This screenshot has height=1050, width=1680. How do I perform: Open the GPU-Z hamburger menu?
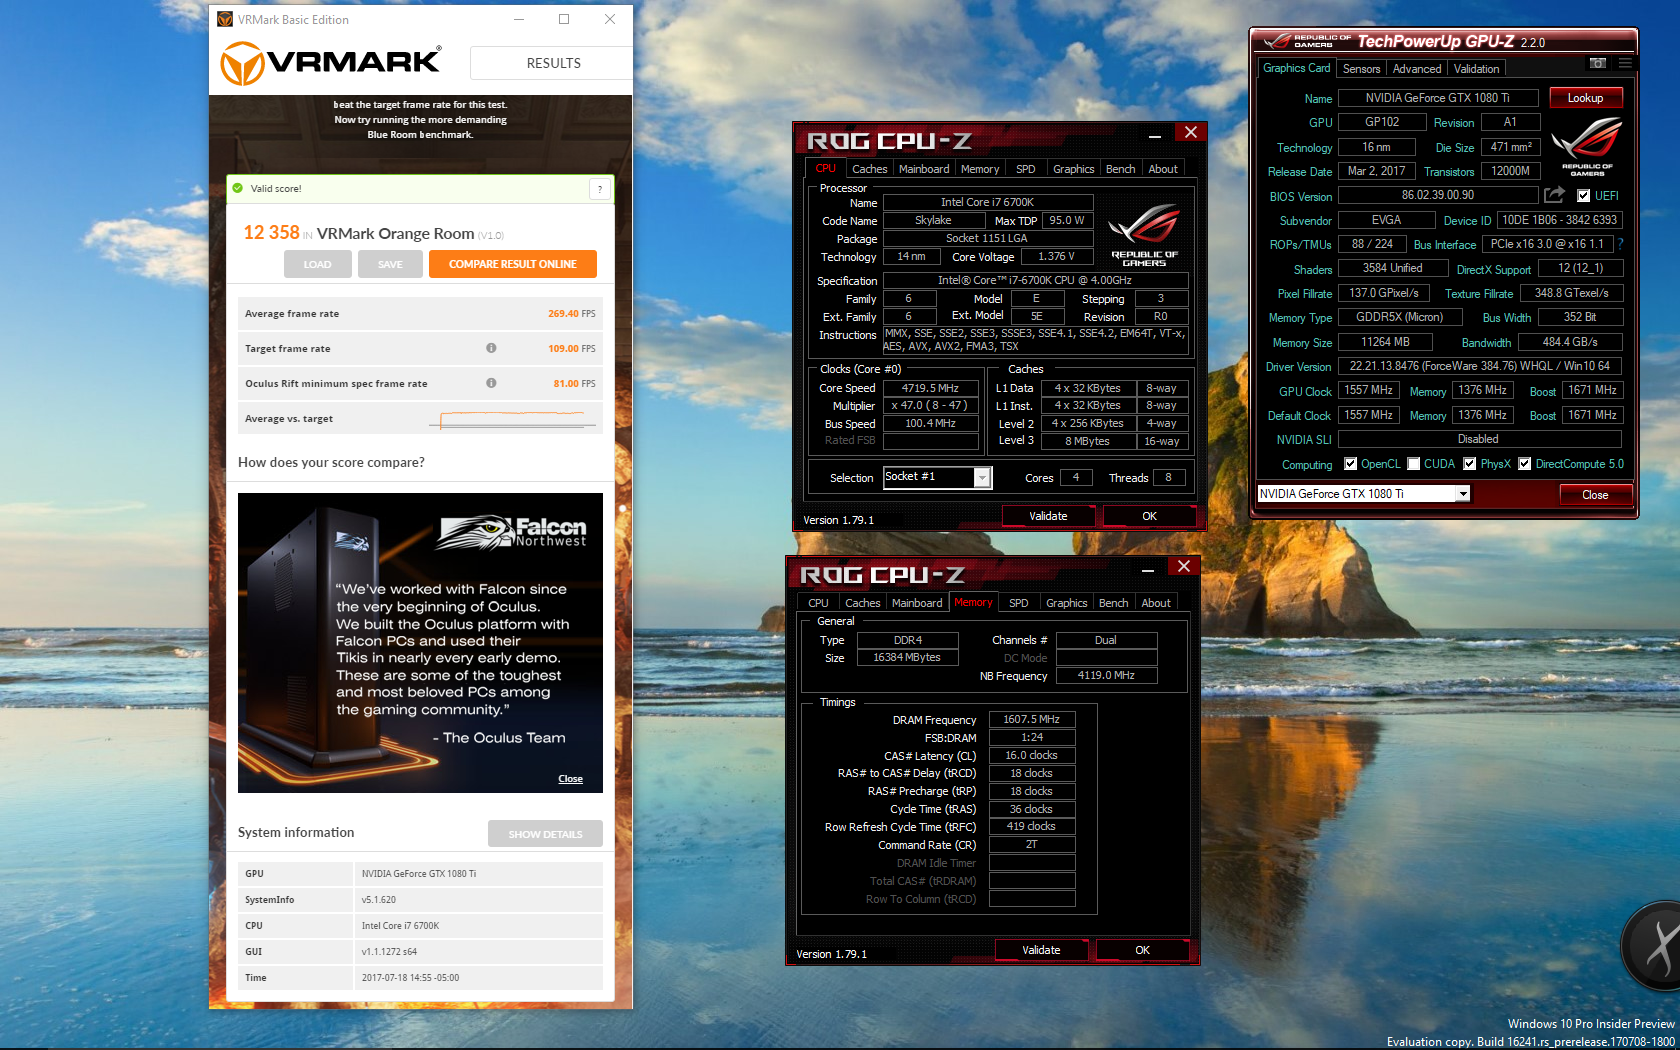point(1625,63)
